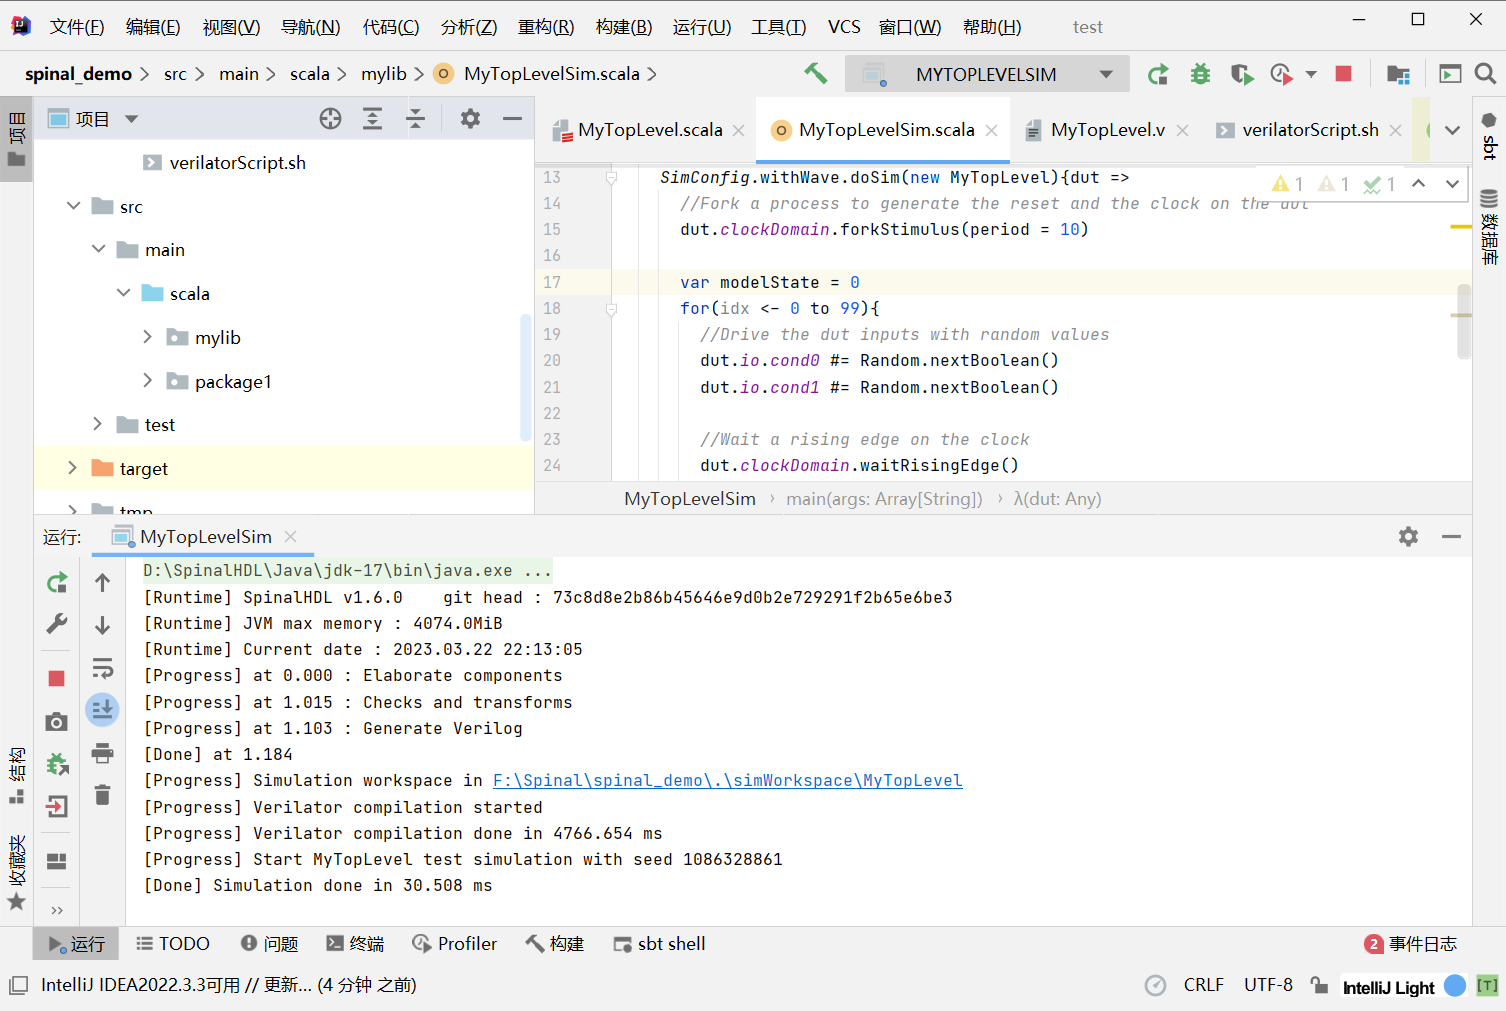Viewport: 1506px width, 1011px height.
Task: Select the Debug icon in the top toolbar
Action: tap(1199, 73)
